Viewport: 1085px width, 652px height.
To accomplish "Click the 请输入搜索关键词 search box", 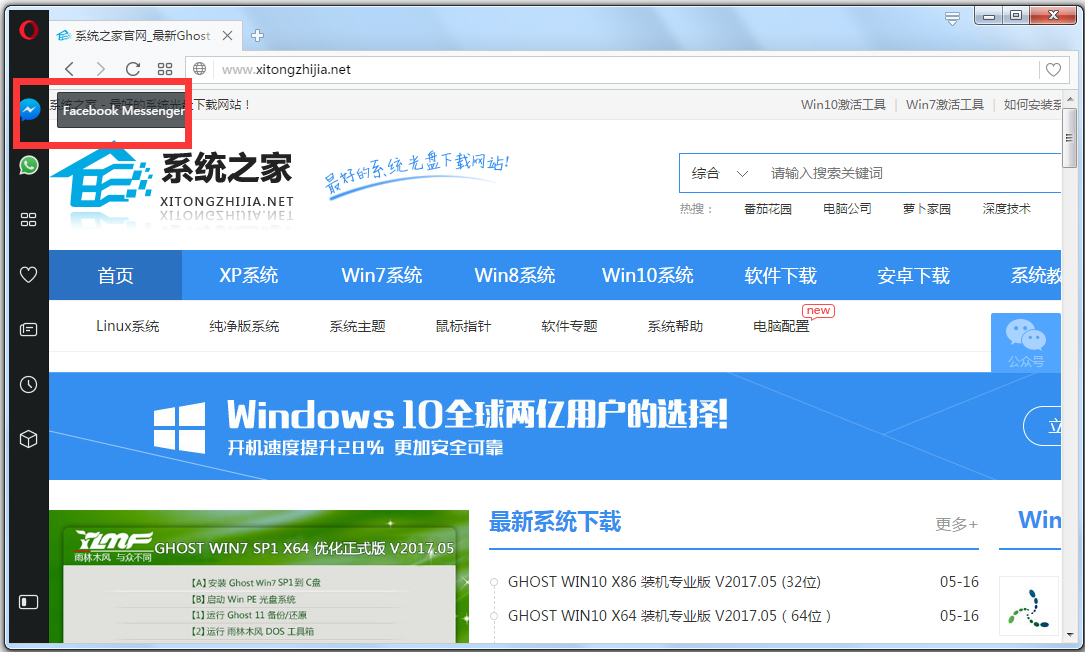I will tap(913, 173).
